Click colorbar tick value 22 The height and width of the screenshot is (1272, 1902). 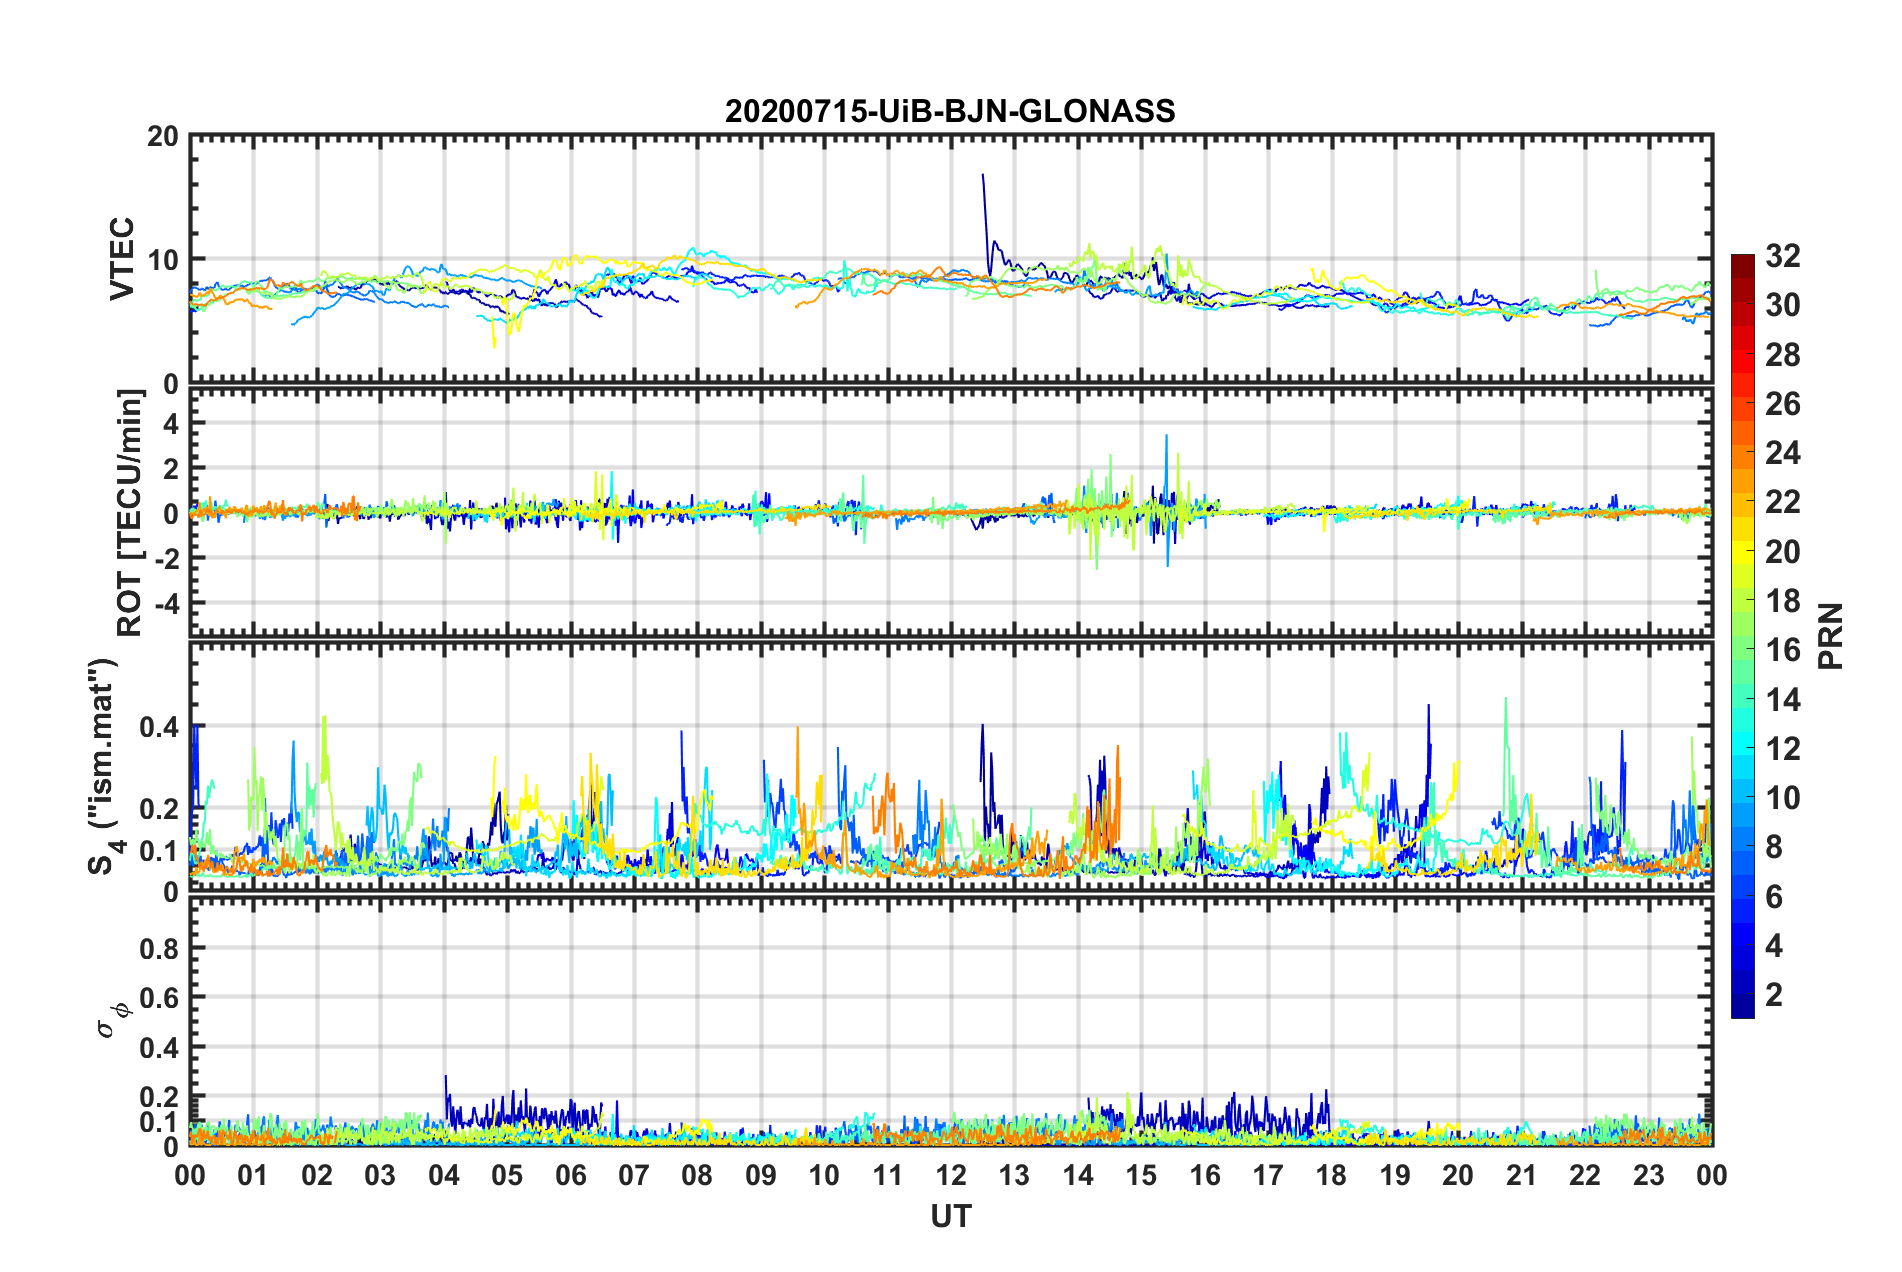1782,502
